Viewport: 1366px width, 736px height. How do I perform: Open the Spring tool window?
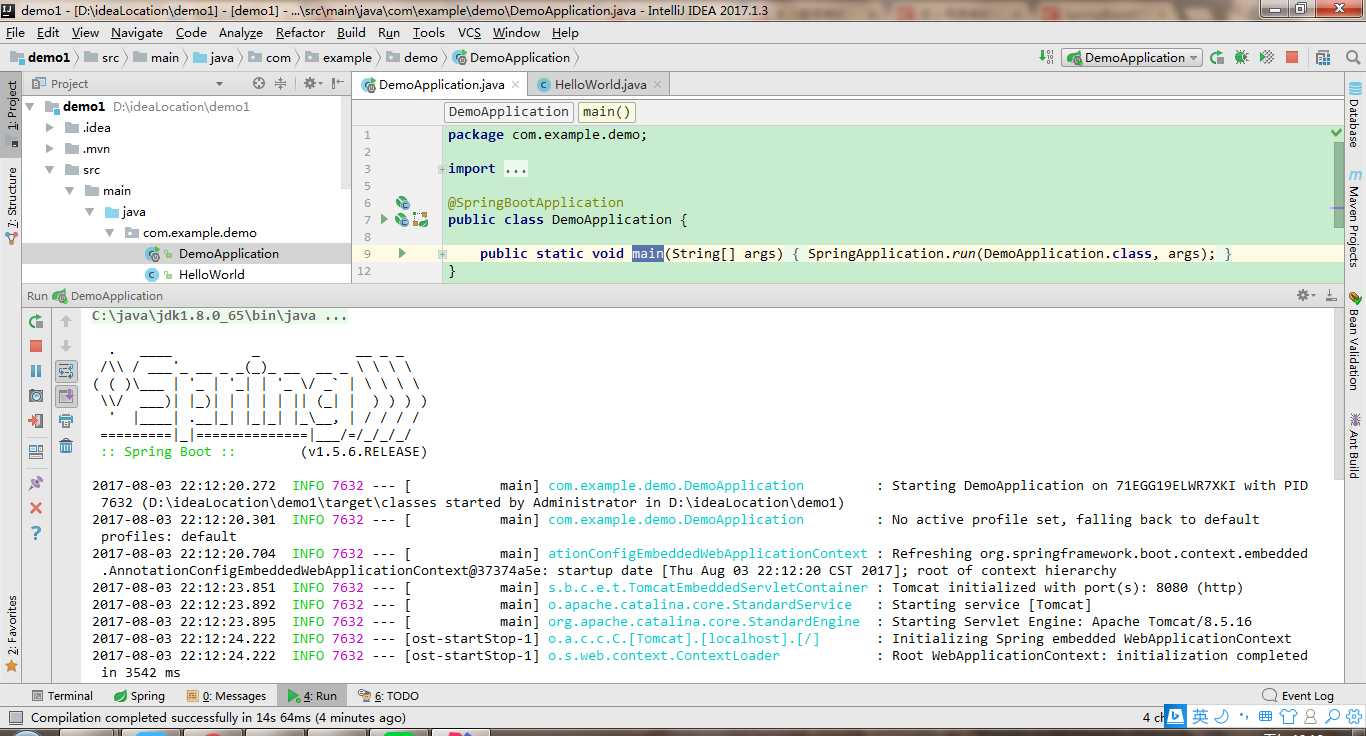click(x=139, y=696)
